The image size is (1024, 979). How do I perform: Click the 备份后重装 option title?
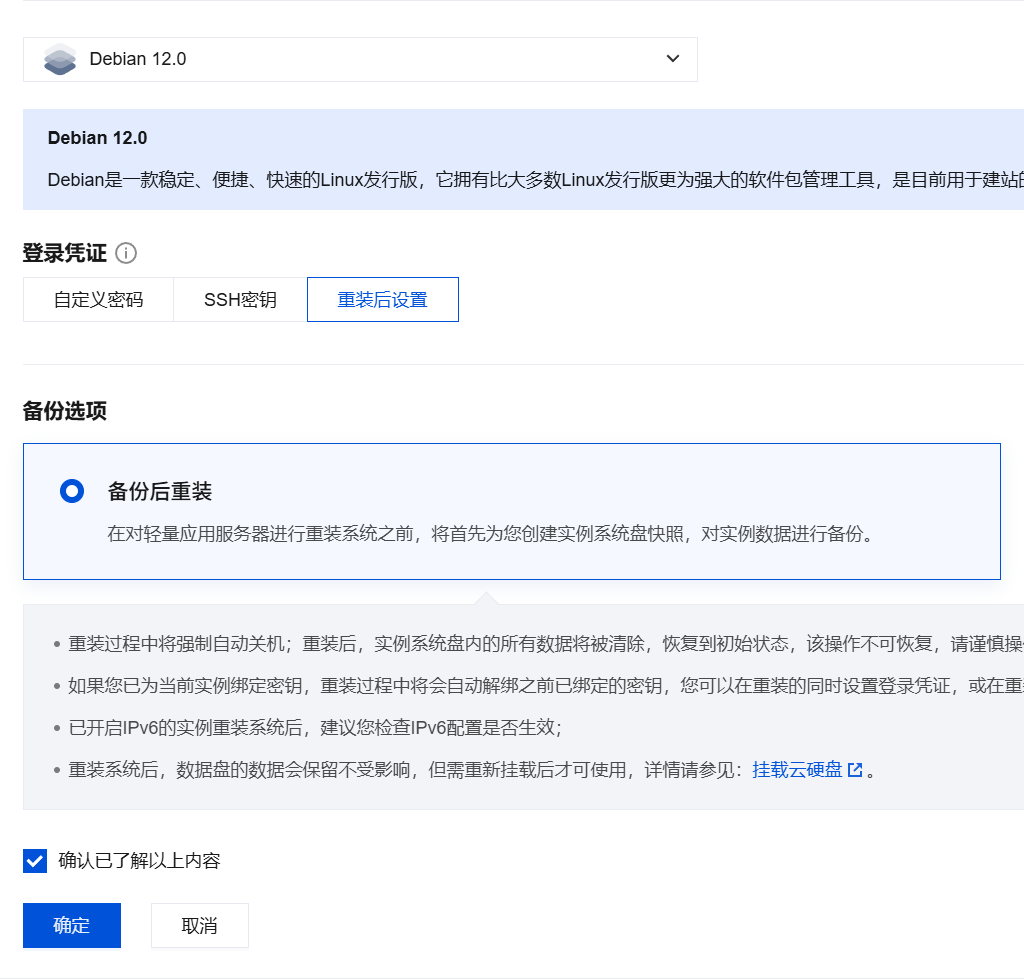tap(160, 492)
